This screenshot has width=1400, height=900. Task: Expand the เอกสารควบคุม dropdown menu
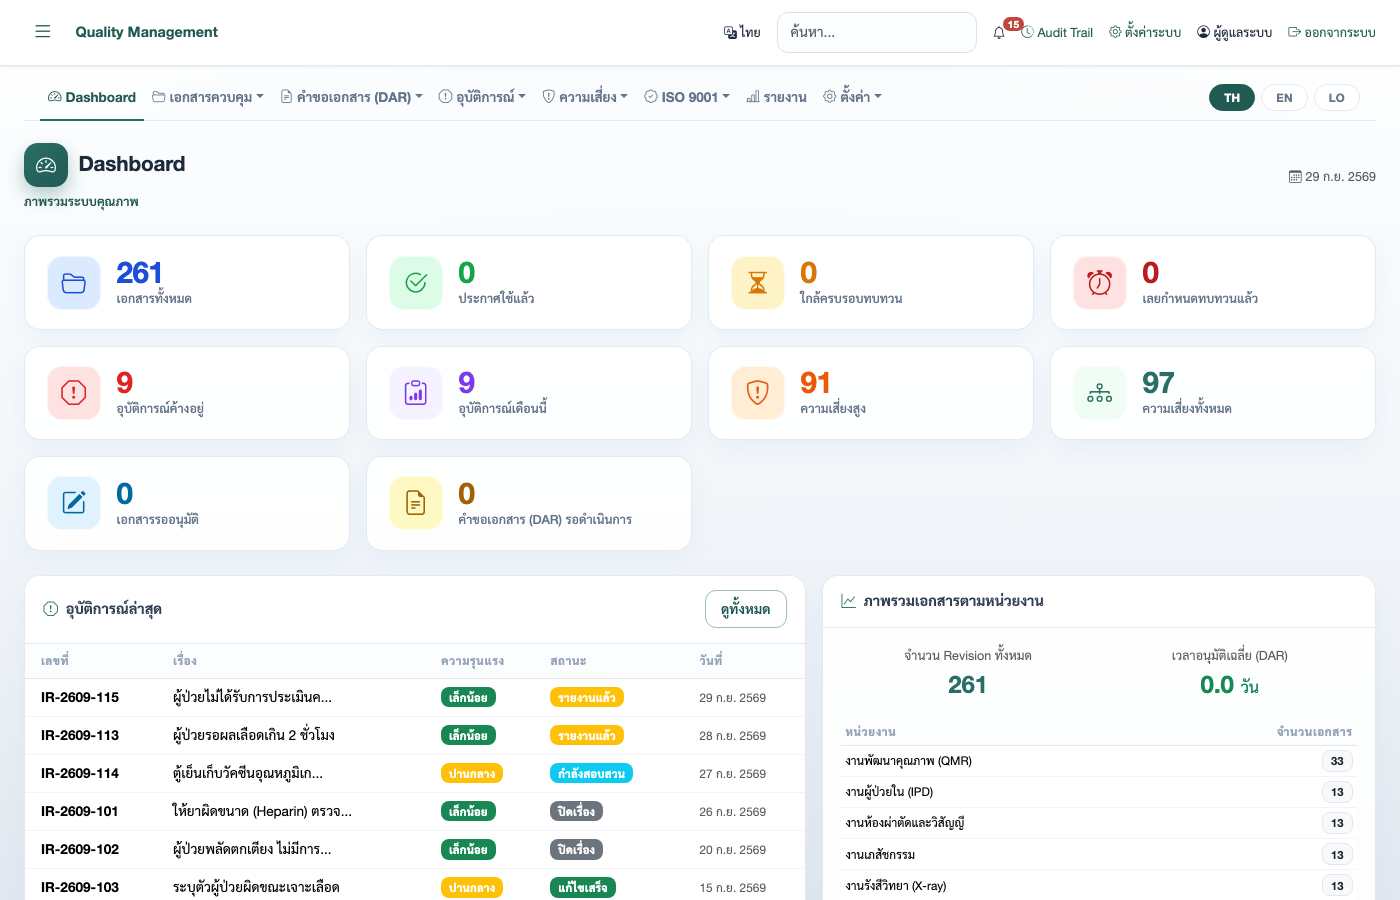pyautogui.click(x=208, y=97)
